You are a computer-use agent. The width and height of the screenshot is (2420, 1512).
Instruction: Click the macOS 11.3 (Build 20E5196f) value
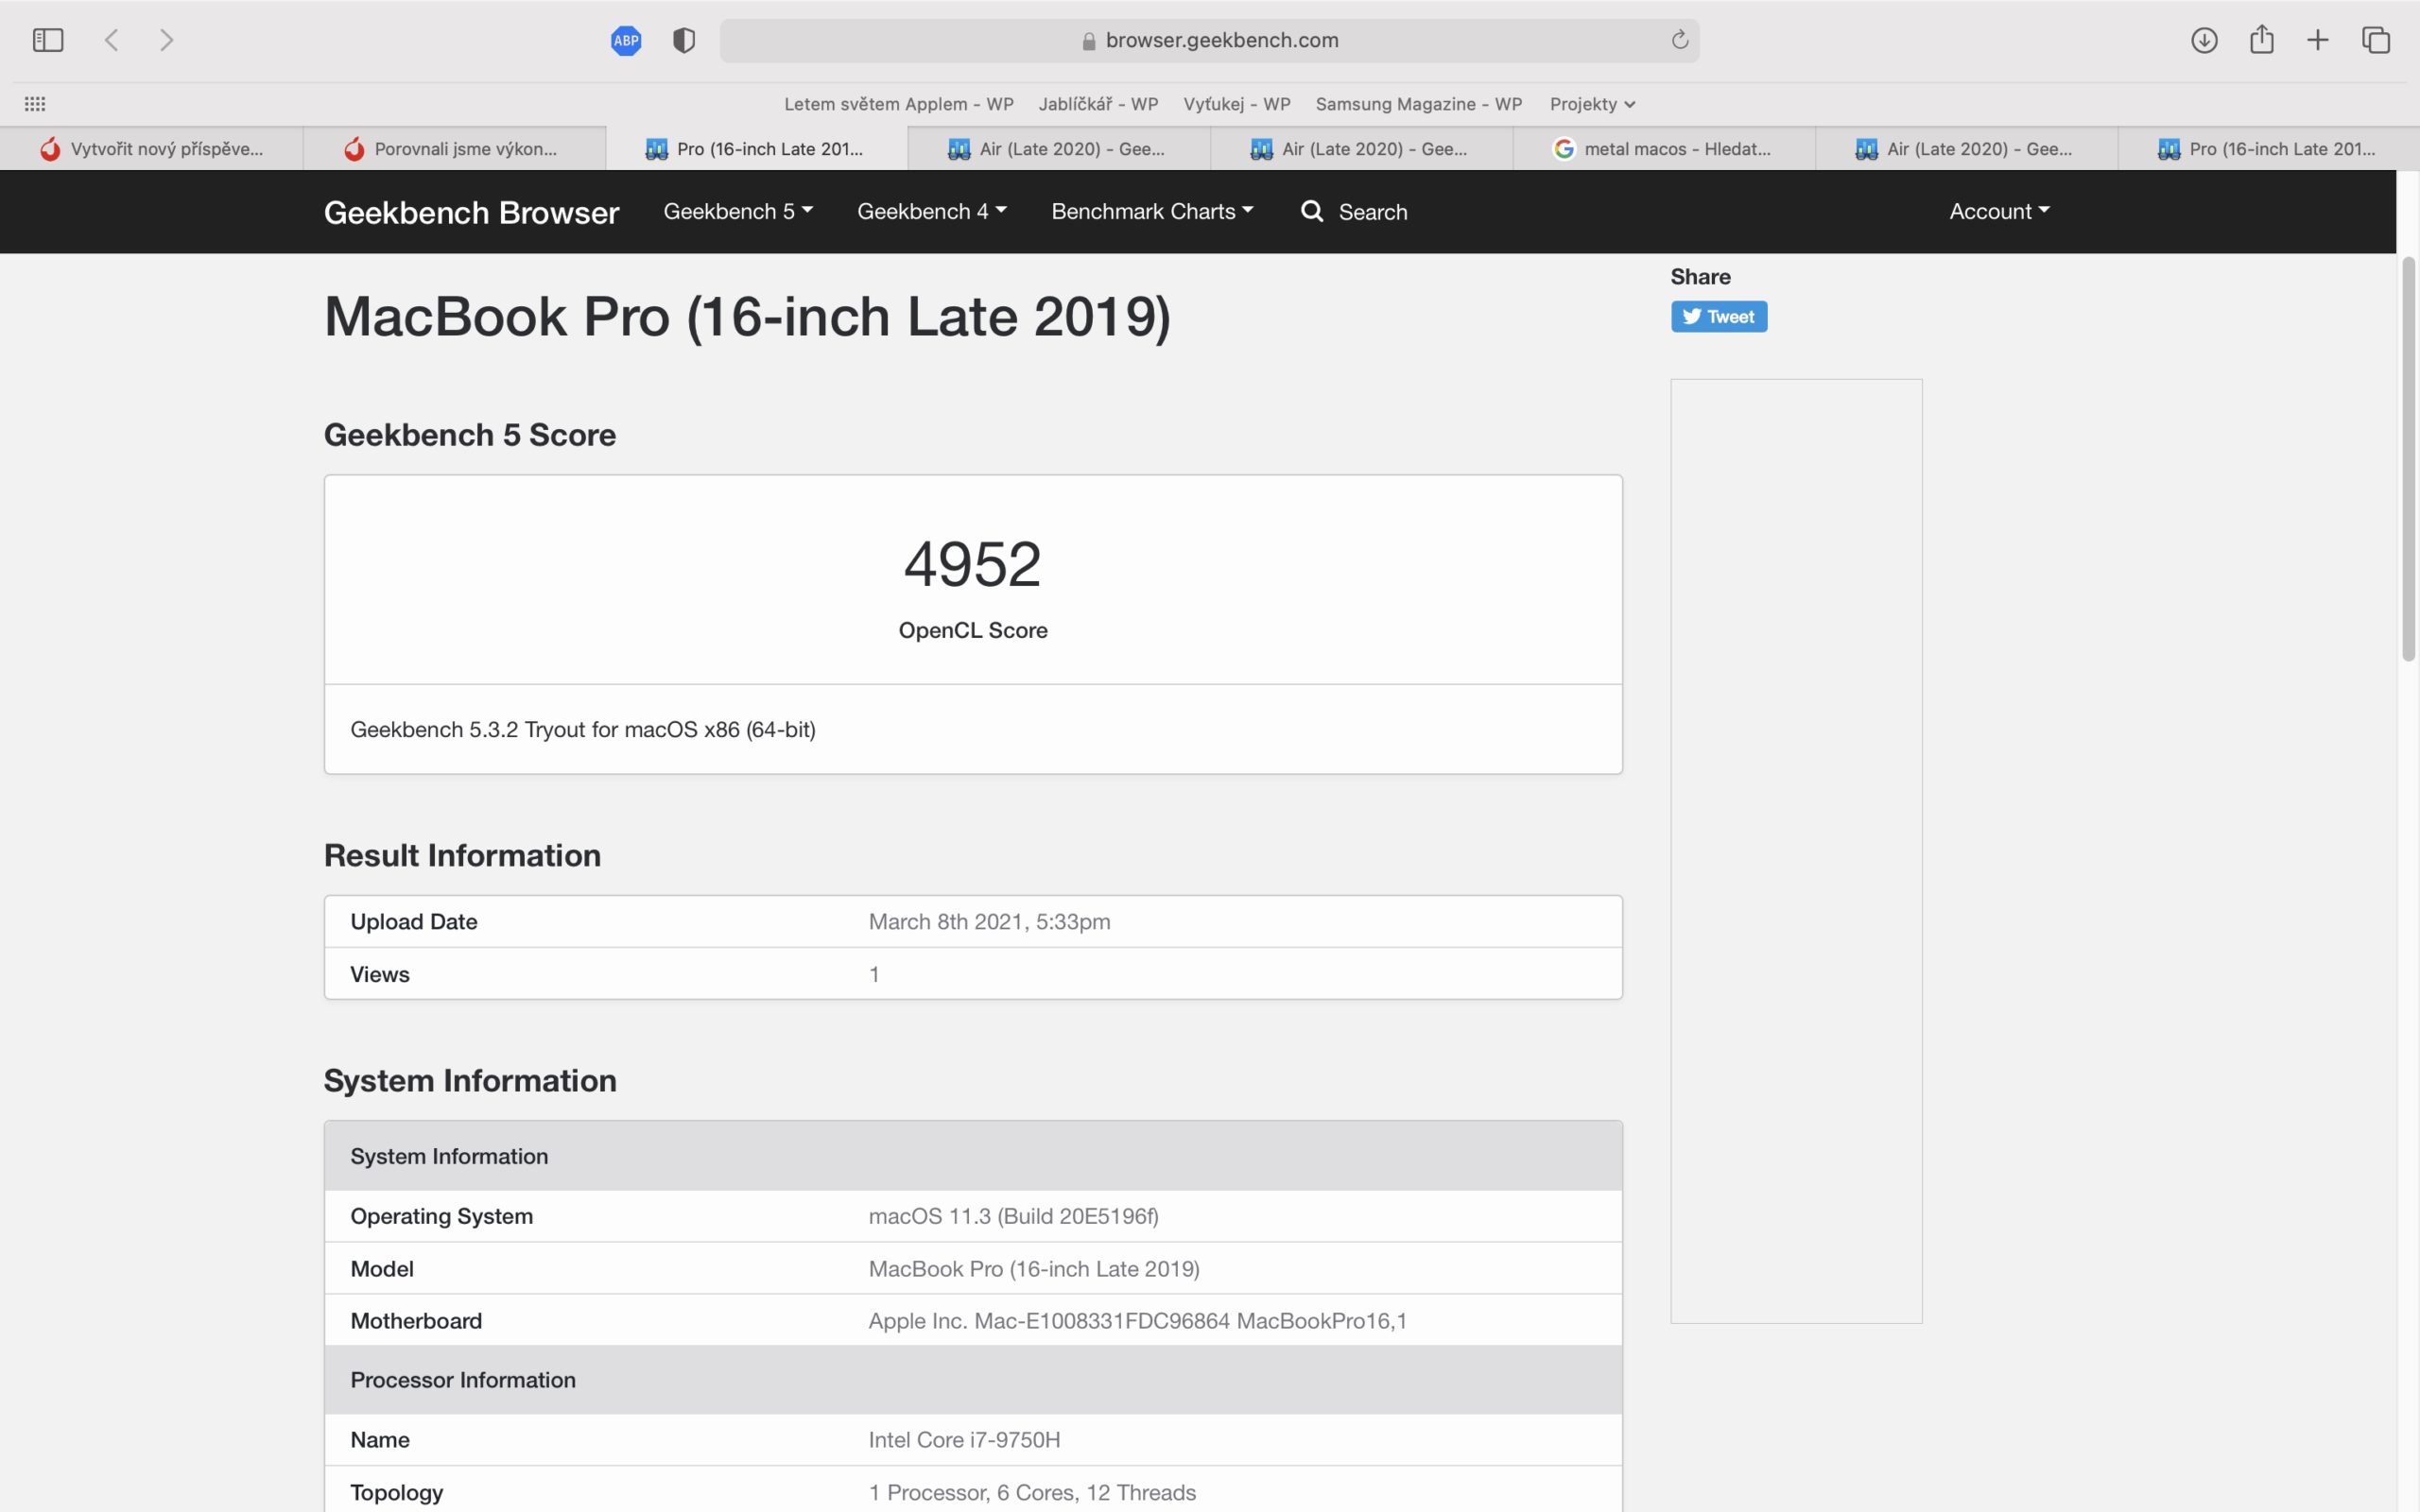(x=1013, y=1216)
